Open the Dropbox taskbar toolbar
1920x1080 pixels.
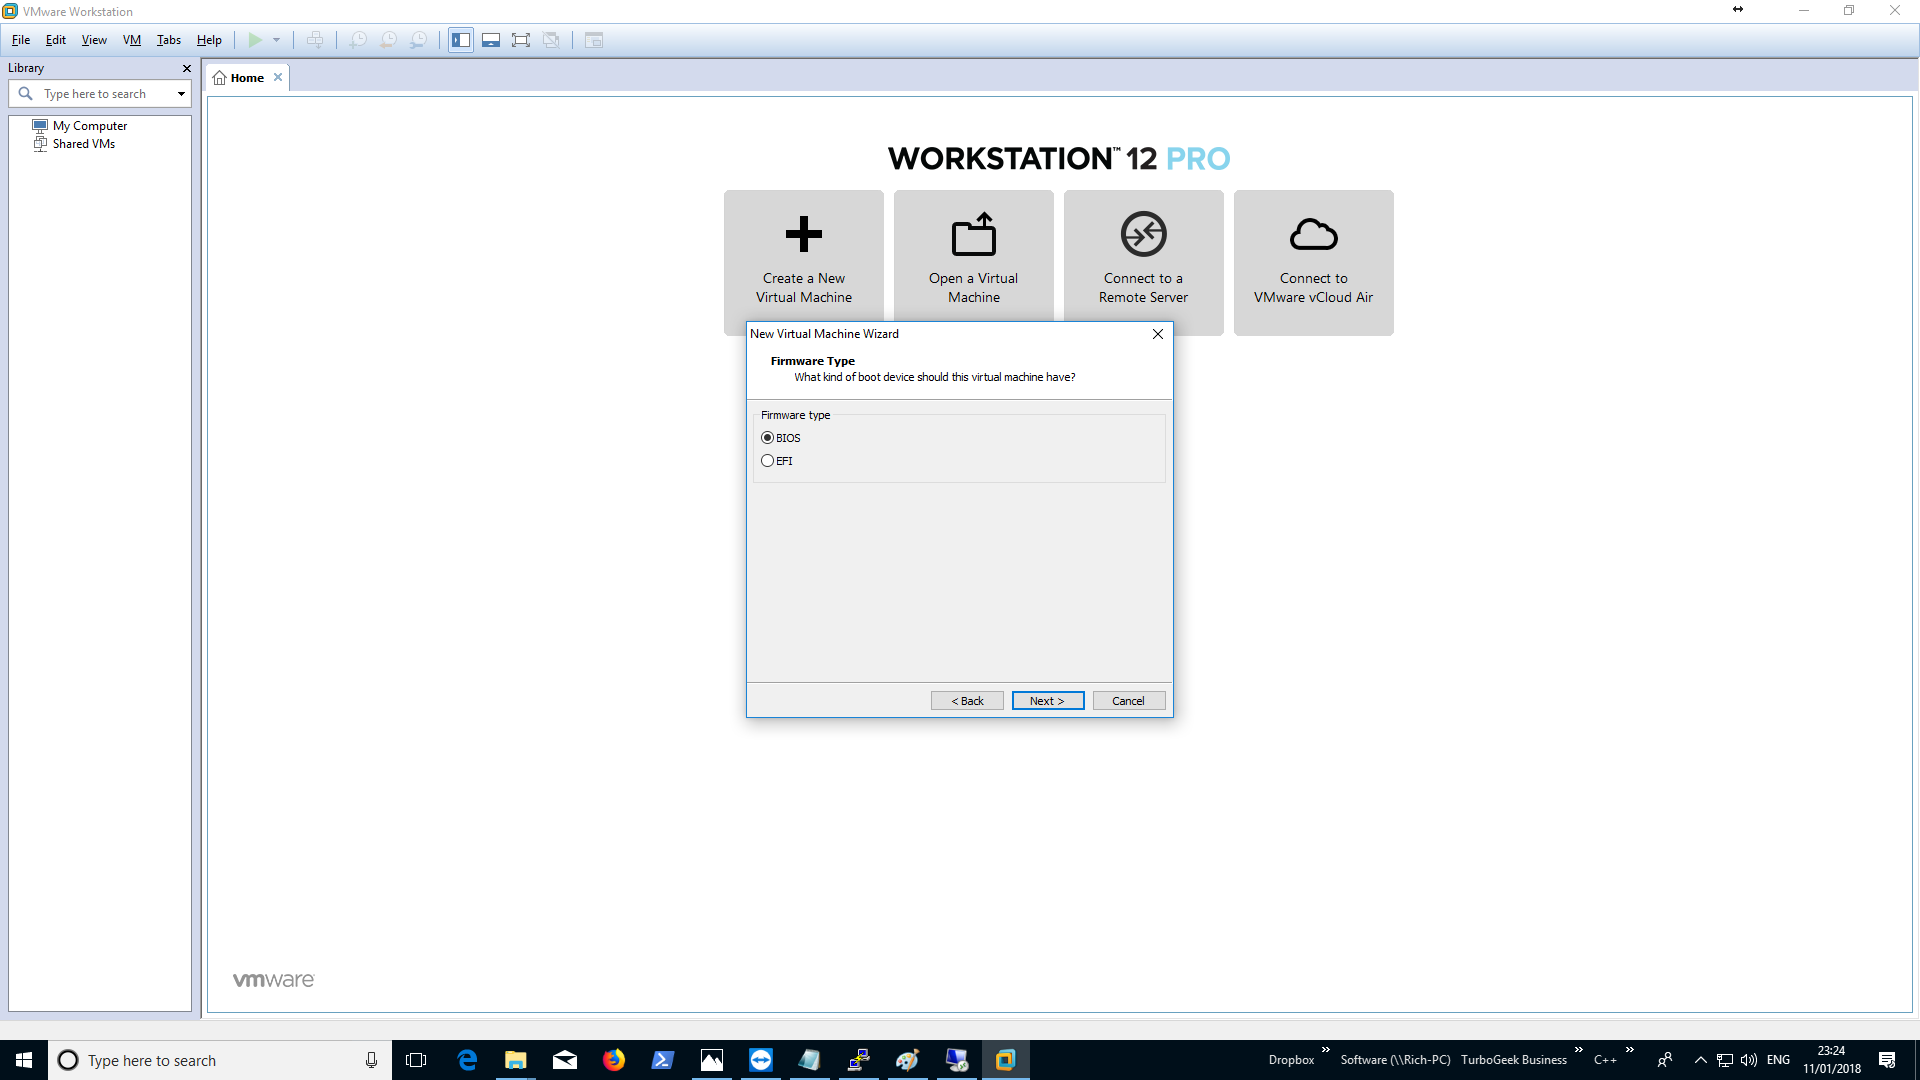tap(1291, 1060)
